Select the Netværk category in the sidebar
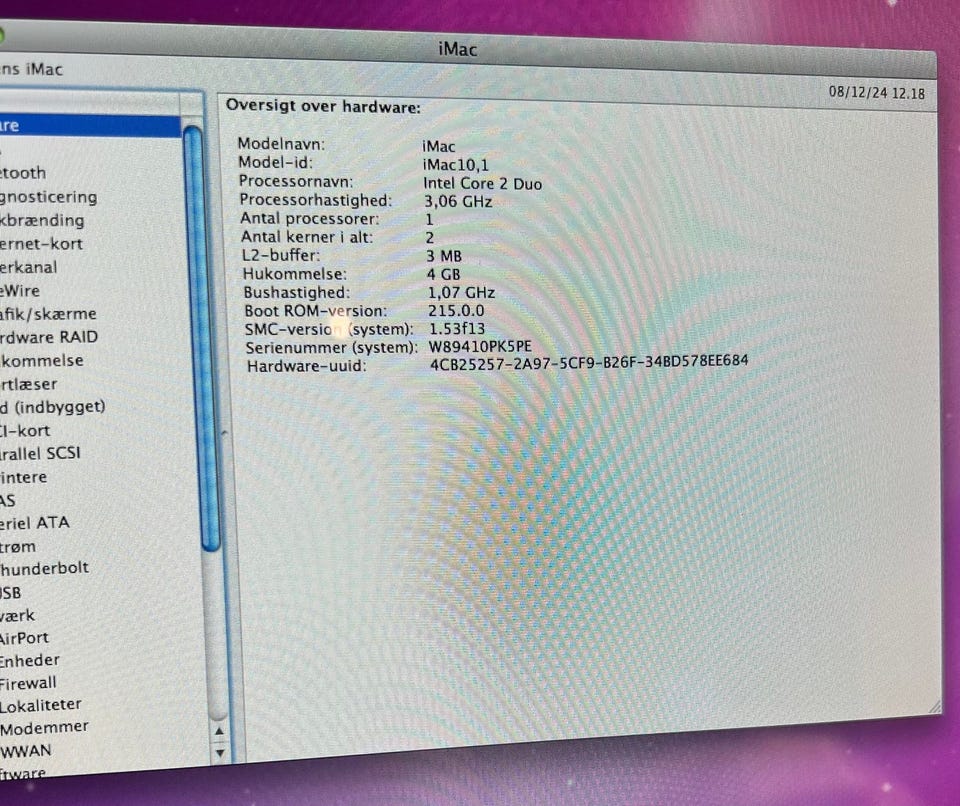The image size is (960, 806). point(17,615)
